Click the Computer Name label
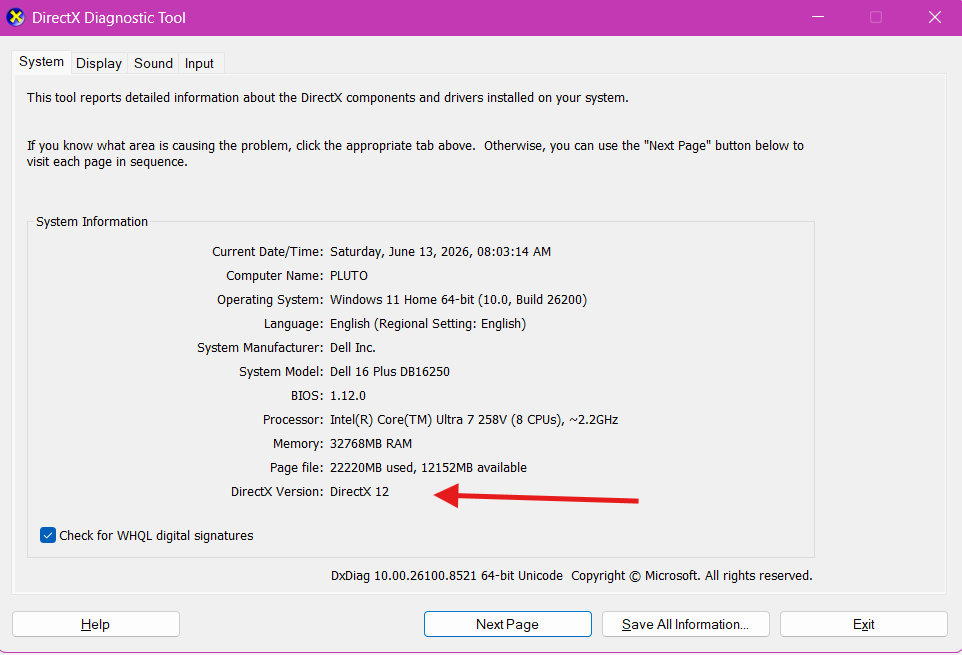Screen dimensions: 962x655 click(274, 276)
